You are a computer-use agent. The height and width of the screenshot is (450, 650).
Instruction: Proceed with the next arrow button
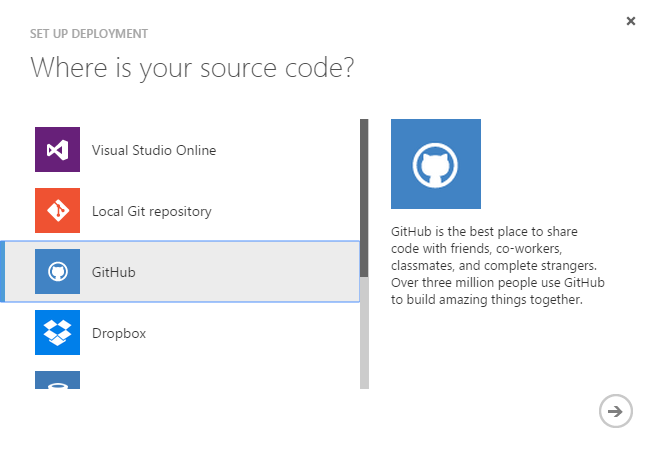coord(615,410)
